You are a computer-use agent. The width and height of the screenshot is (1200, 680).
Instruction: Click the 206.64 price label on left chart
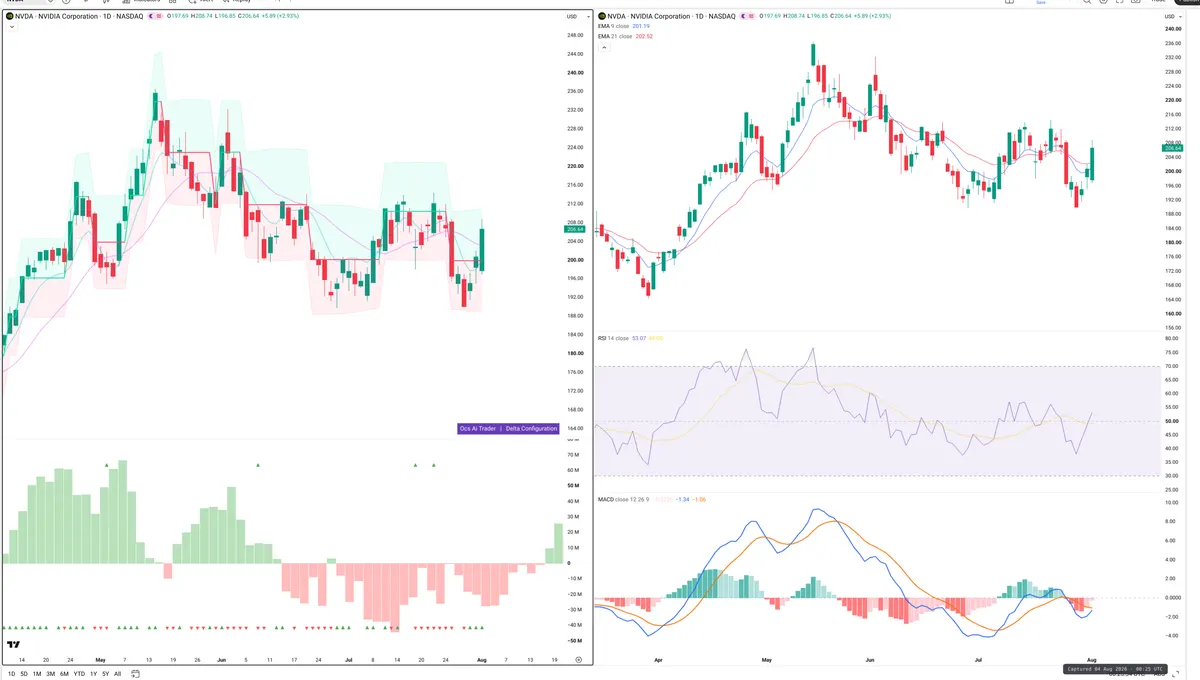point(574,229)
